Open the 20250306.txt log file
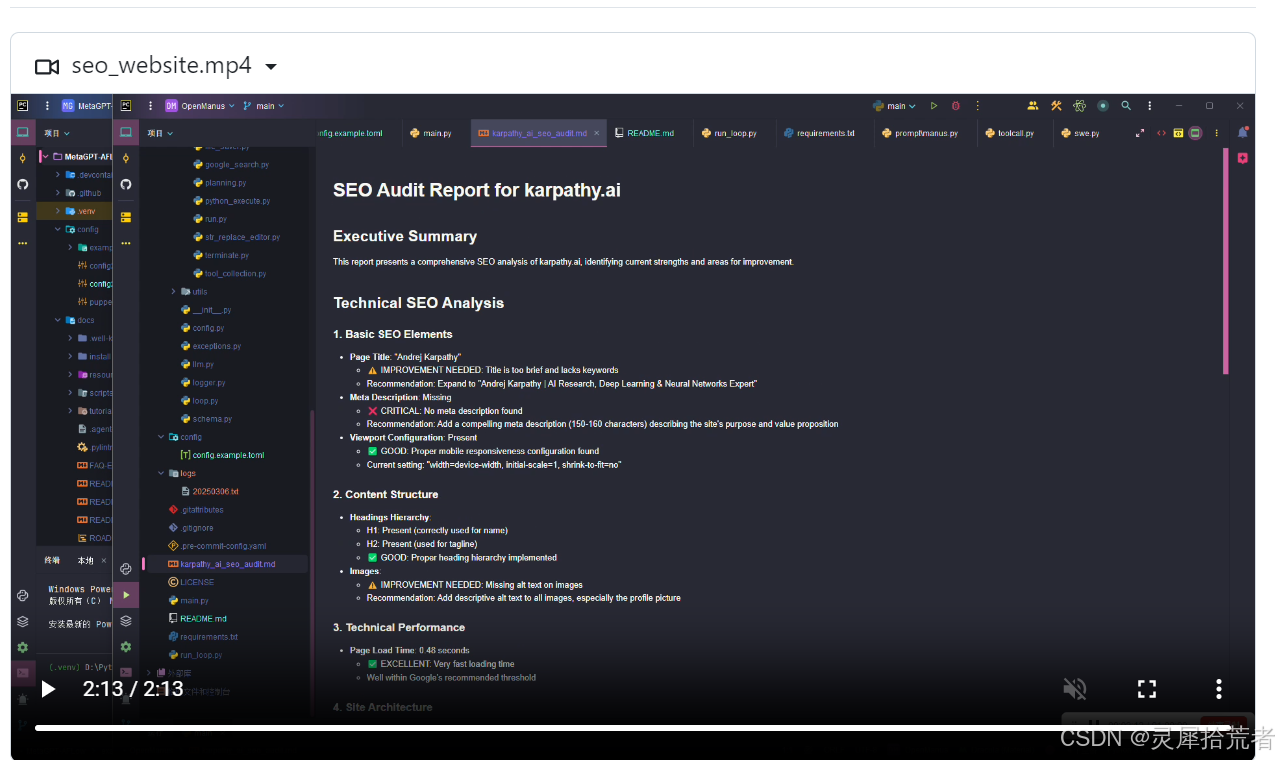Screen dimensions: 1279x760 [x=210, y=492]
